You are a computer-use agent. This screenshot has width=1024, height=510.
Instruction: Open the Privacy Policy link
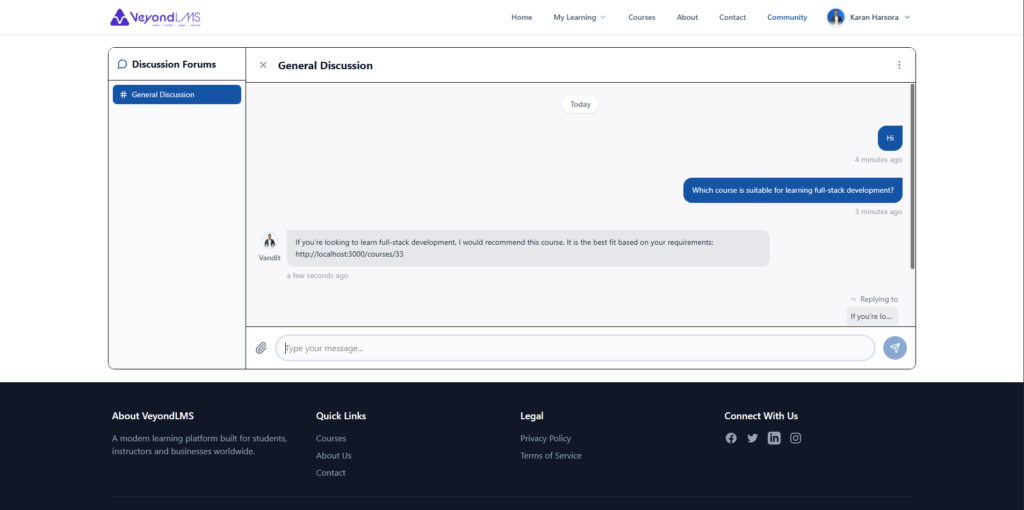pos(546,439)
